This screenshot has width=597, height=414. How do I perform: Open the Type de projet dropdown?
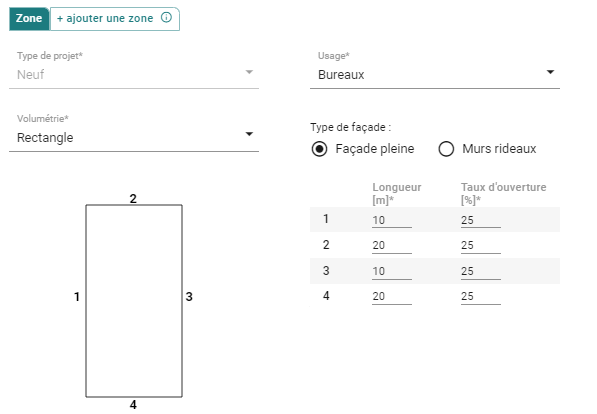pos(134,74)
